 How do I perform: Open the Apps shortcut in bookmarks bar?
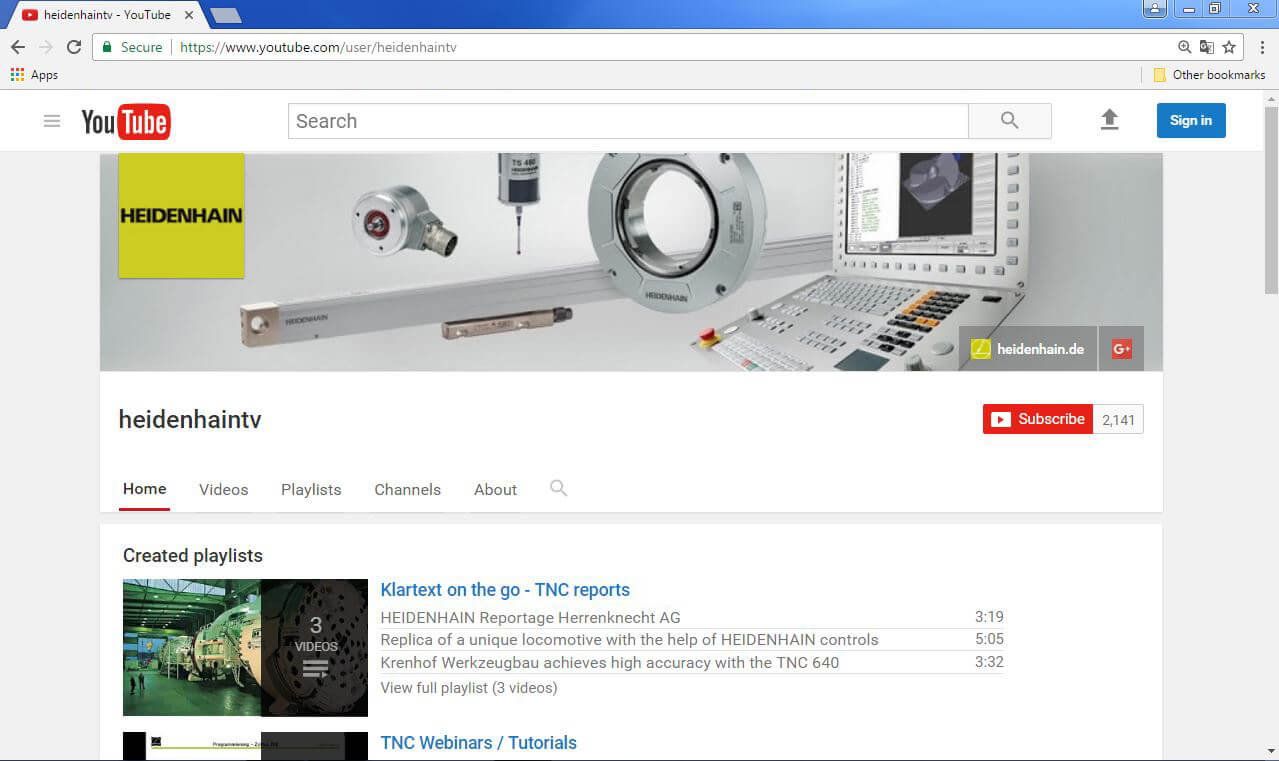point(34,75)
